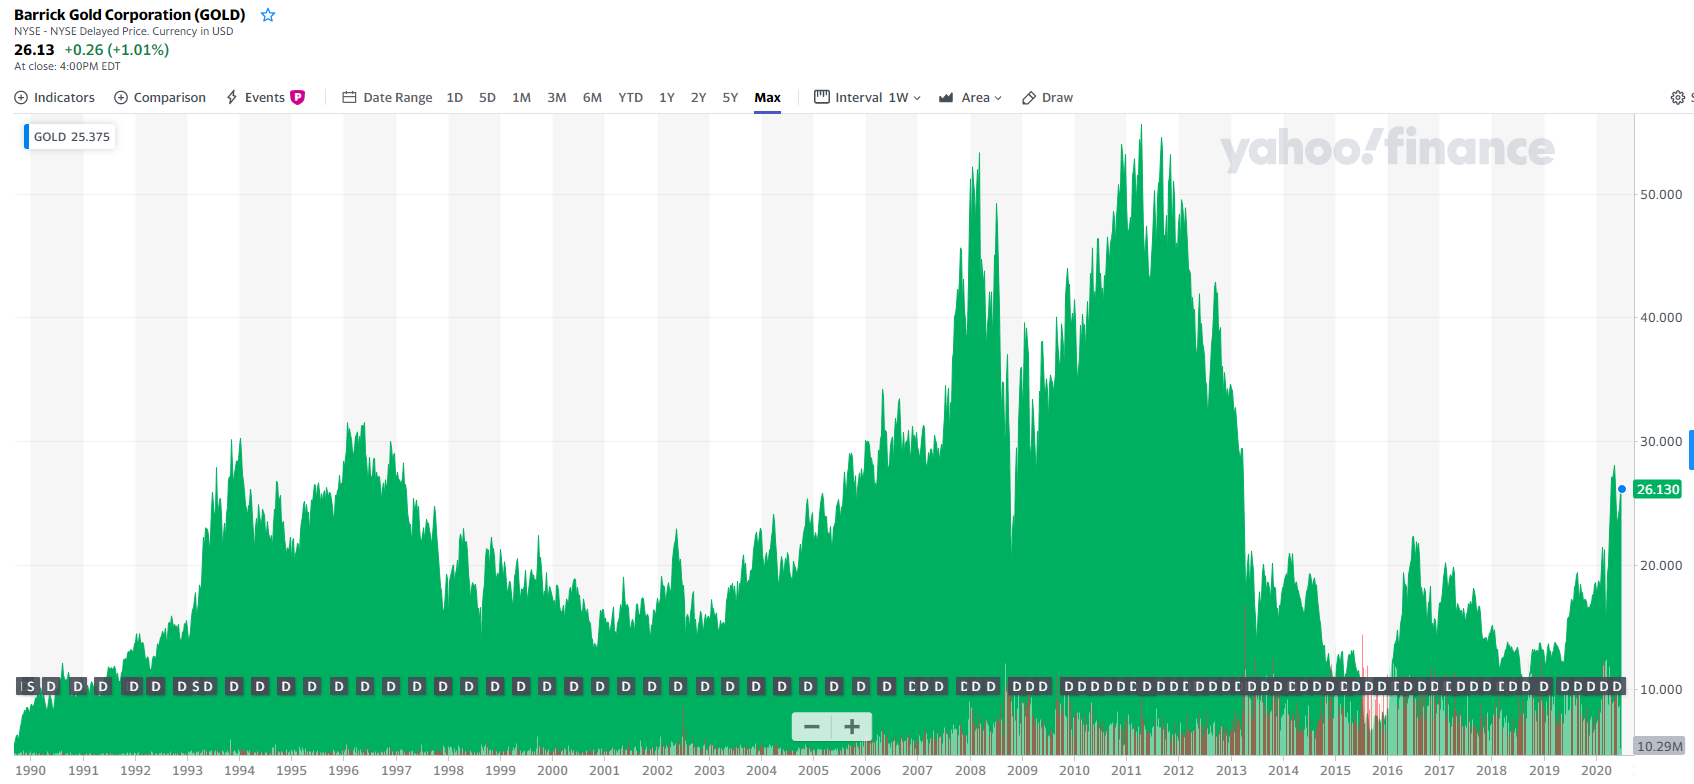
Task: Click the 2020 year axis label
Action: click(1596, 770)
